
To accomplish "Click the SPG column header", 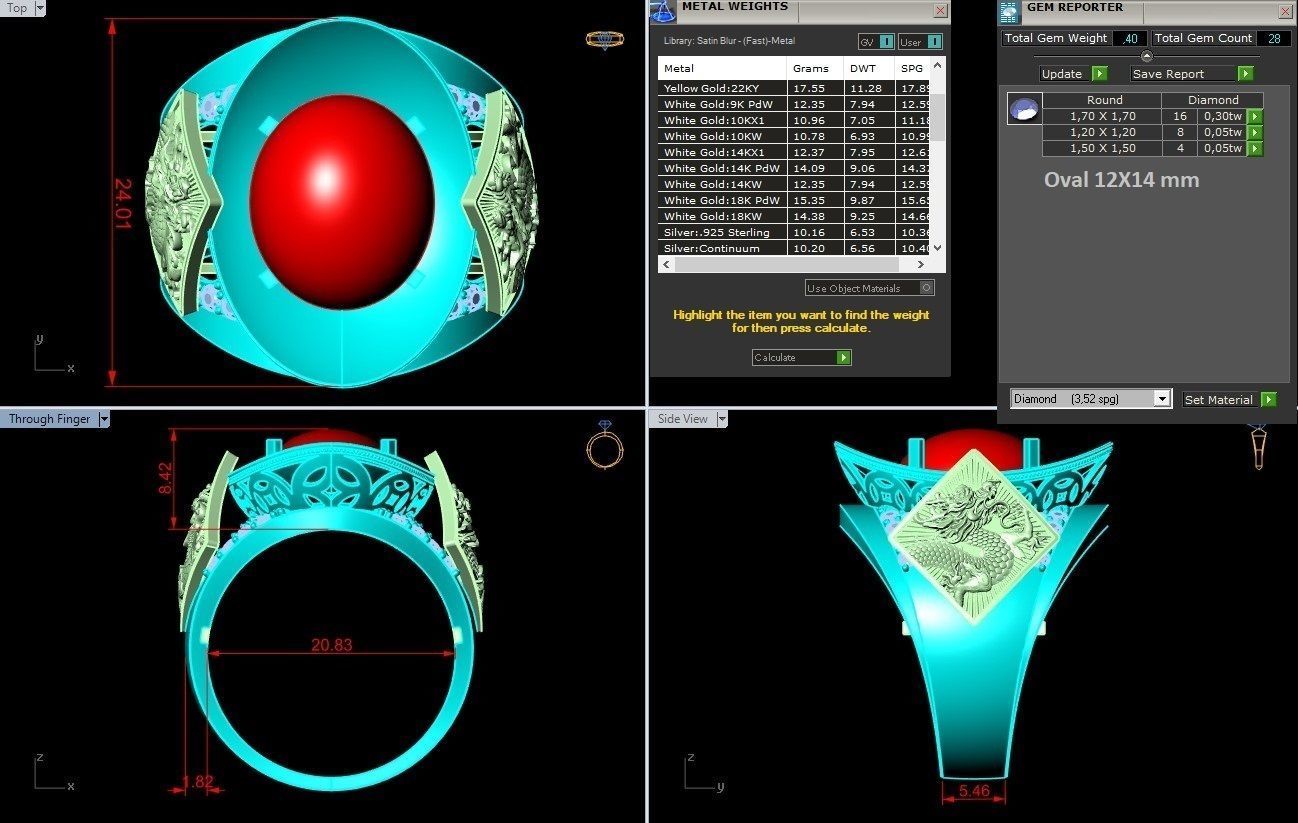I will pos(913,68).
